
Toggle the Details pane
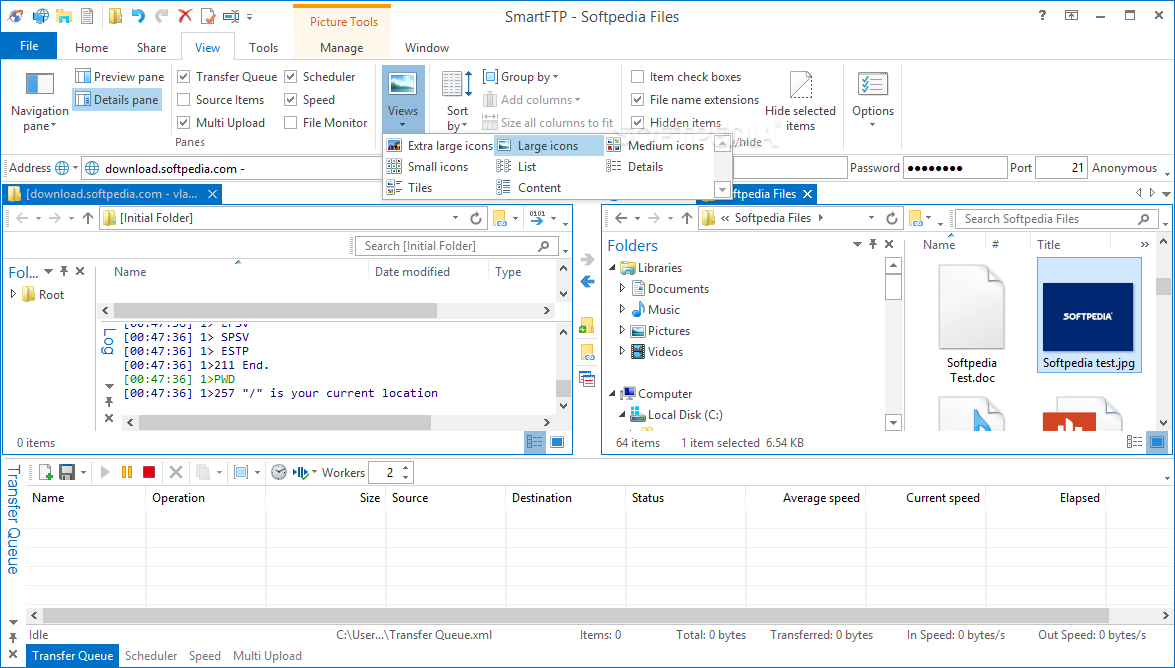(117, 100)
